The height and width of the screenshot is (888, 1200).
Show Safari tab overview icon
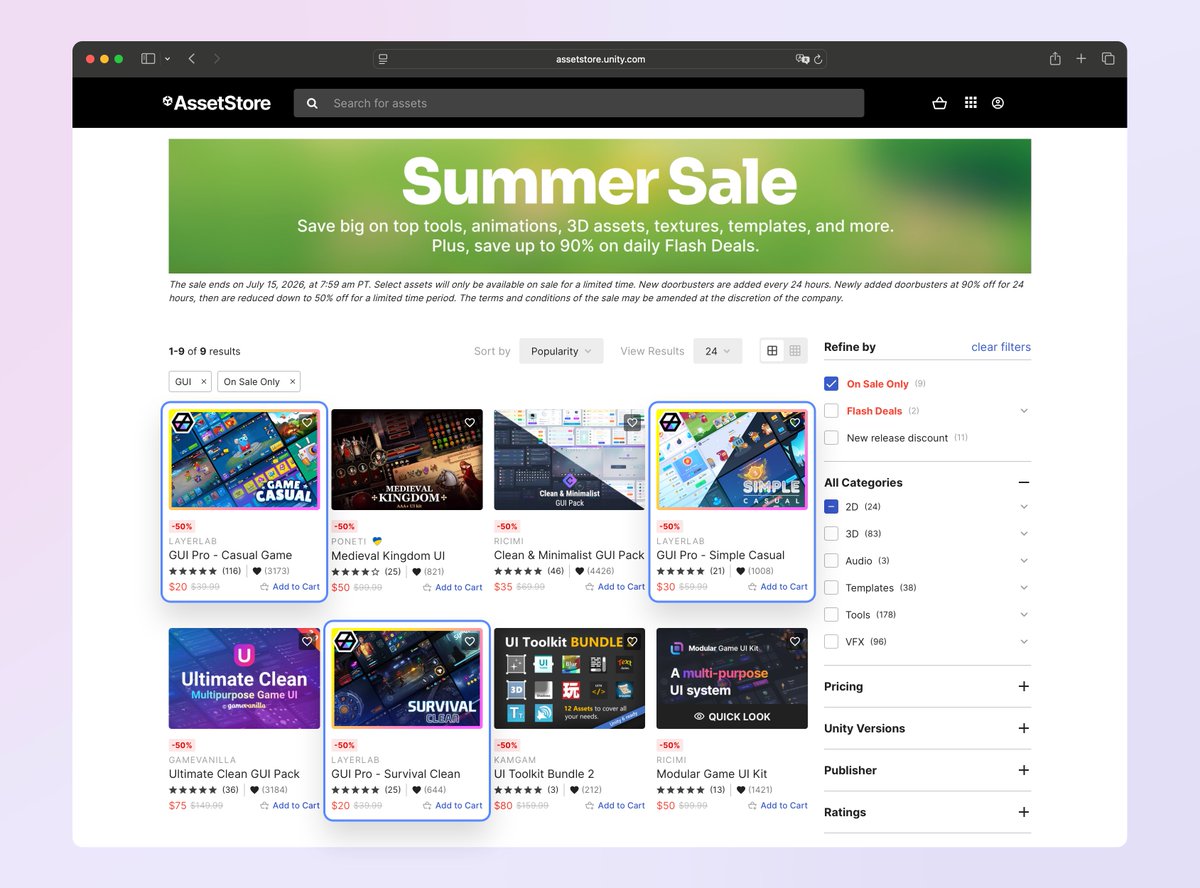[x=1108, y=59]
